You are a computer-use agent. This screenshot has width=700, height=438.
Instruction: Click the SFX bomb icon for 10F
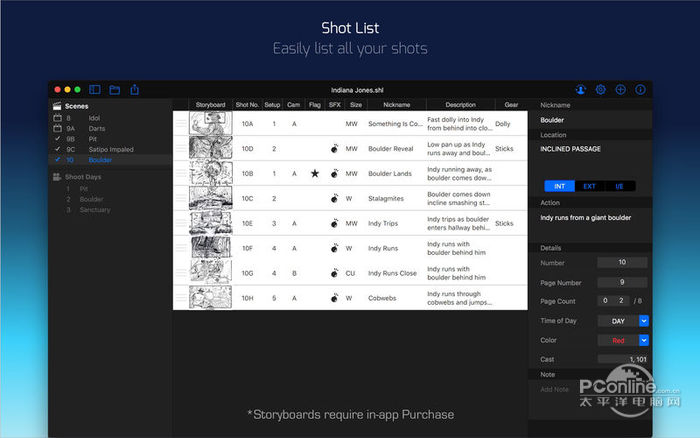(x=334, y=248)
